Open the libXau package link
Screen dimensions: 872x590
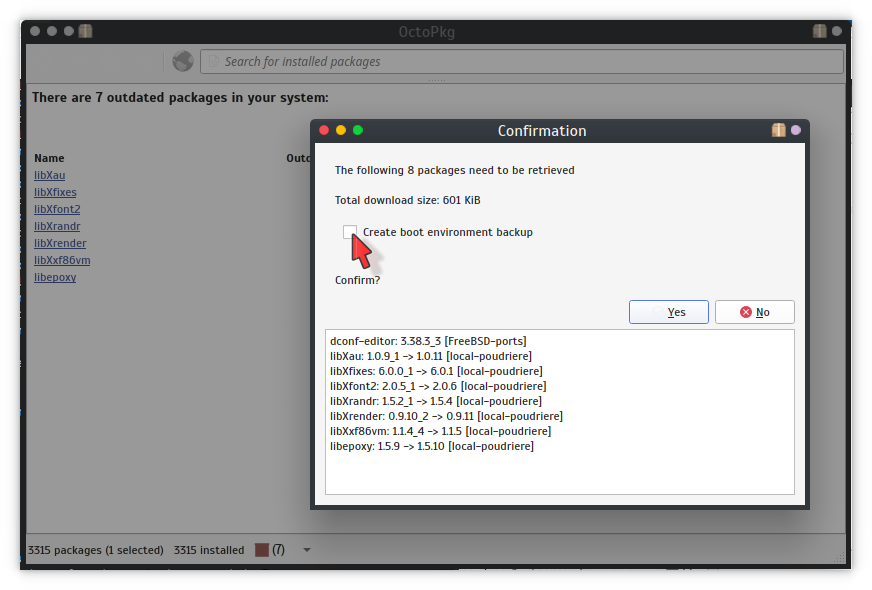(49, 175)
